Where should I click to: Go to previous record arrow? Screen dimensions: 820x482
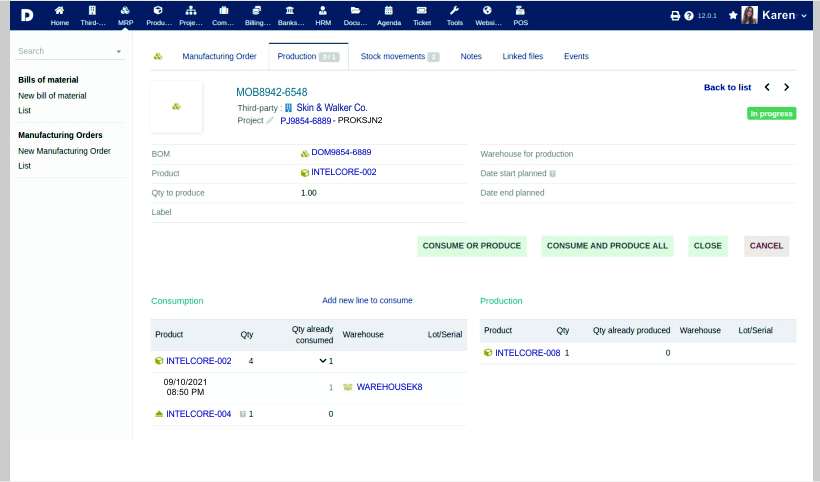pos(767,88)
